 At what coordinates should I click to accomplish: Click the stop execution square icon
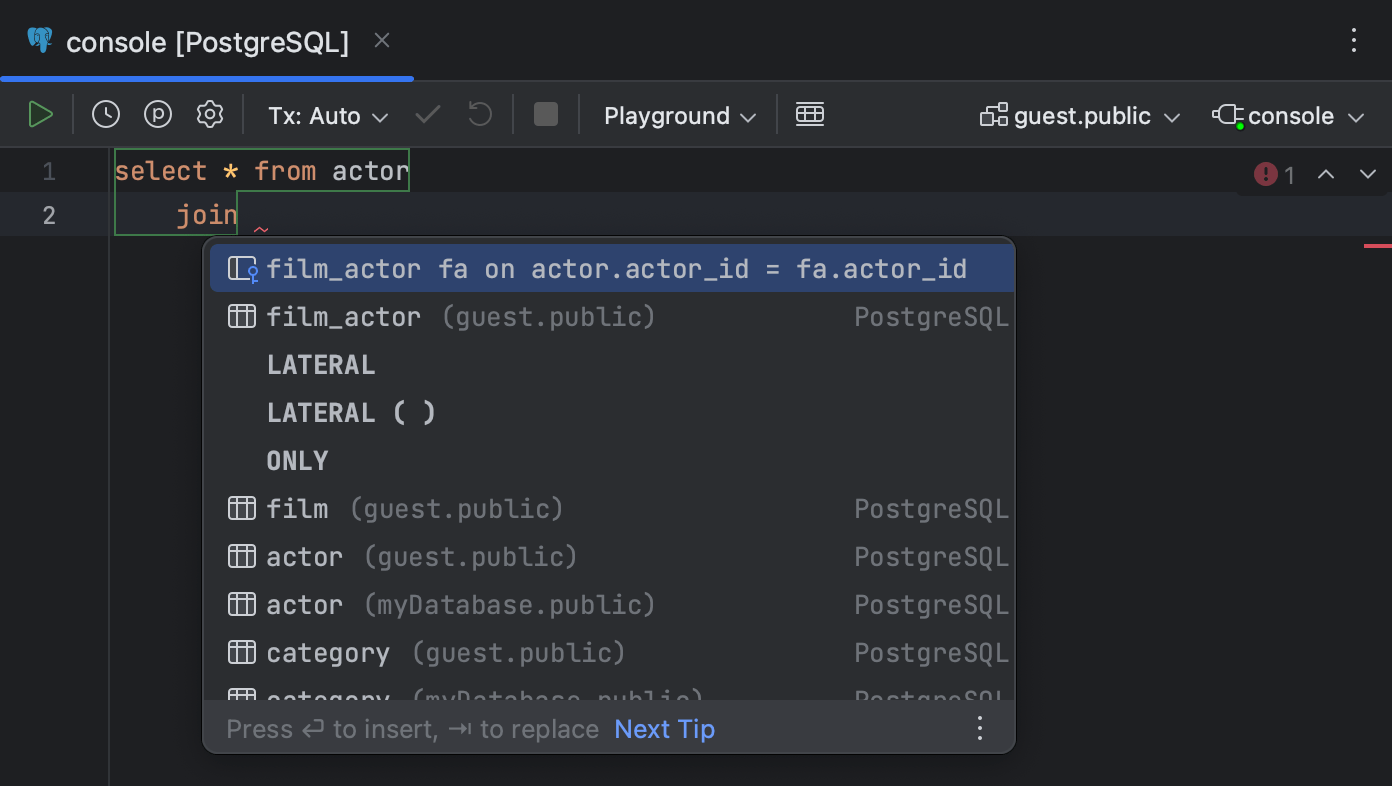(545, 114)
